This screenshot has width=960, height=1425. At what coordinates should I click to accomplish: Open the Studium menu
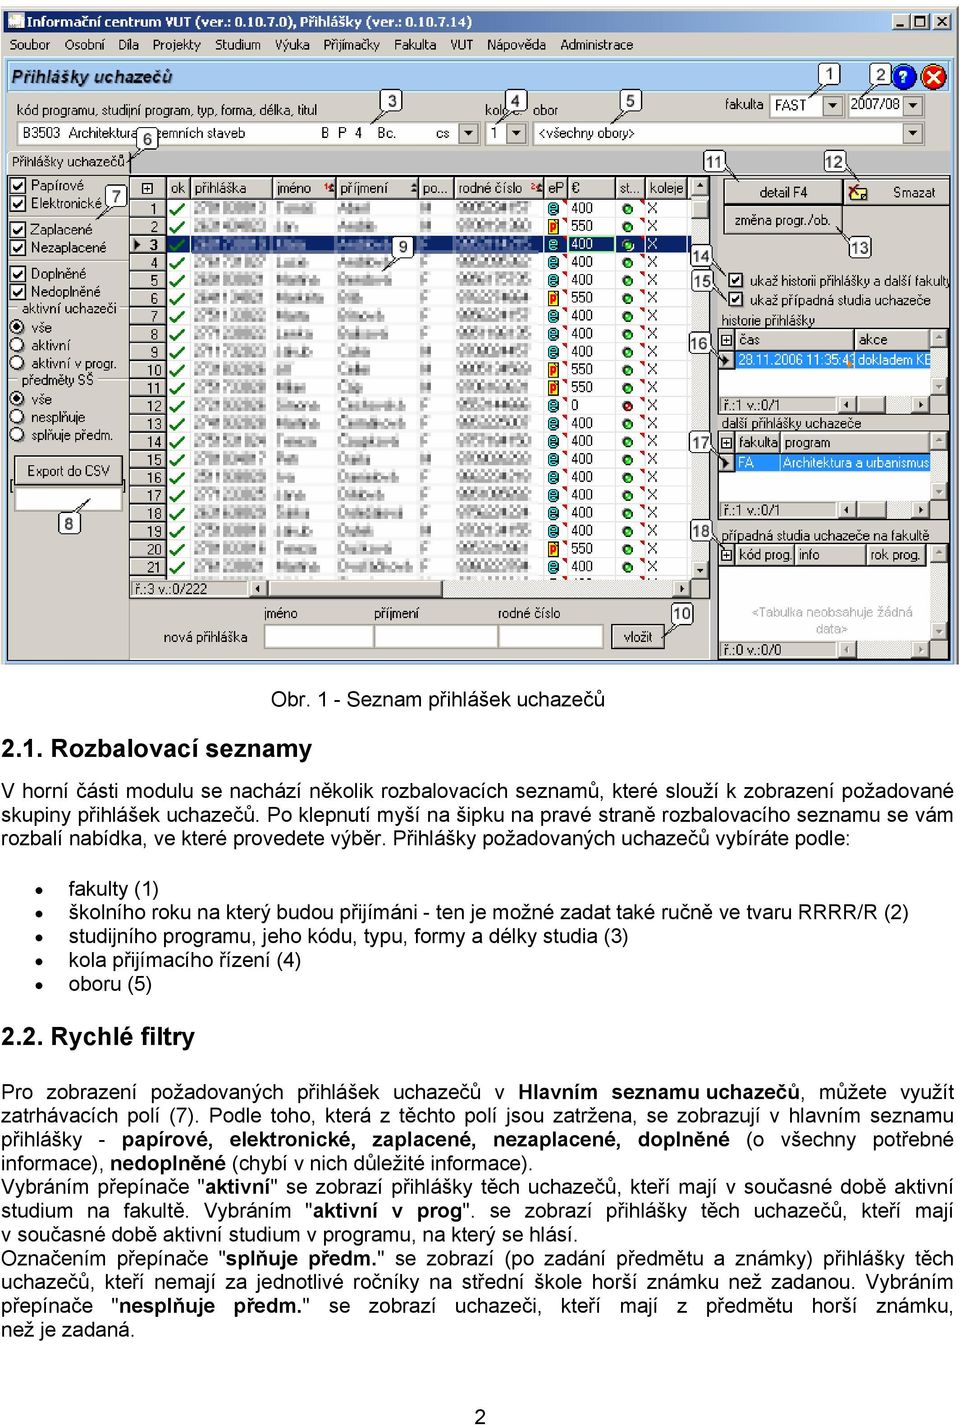[x=238, y=45]
